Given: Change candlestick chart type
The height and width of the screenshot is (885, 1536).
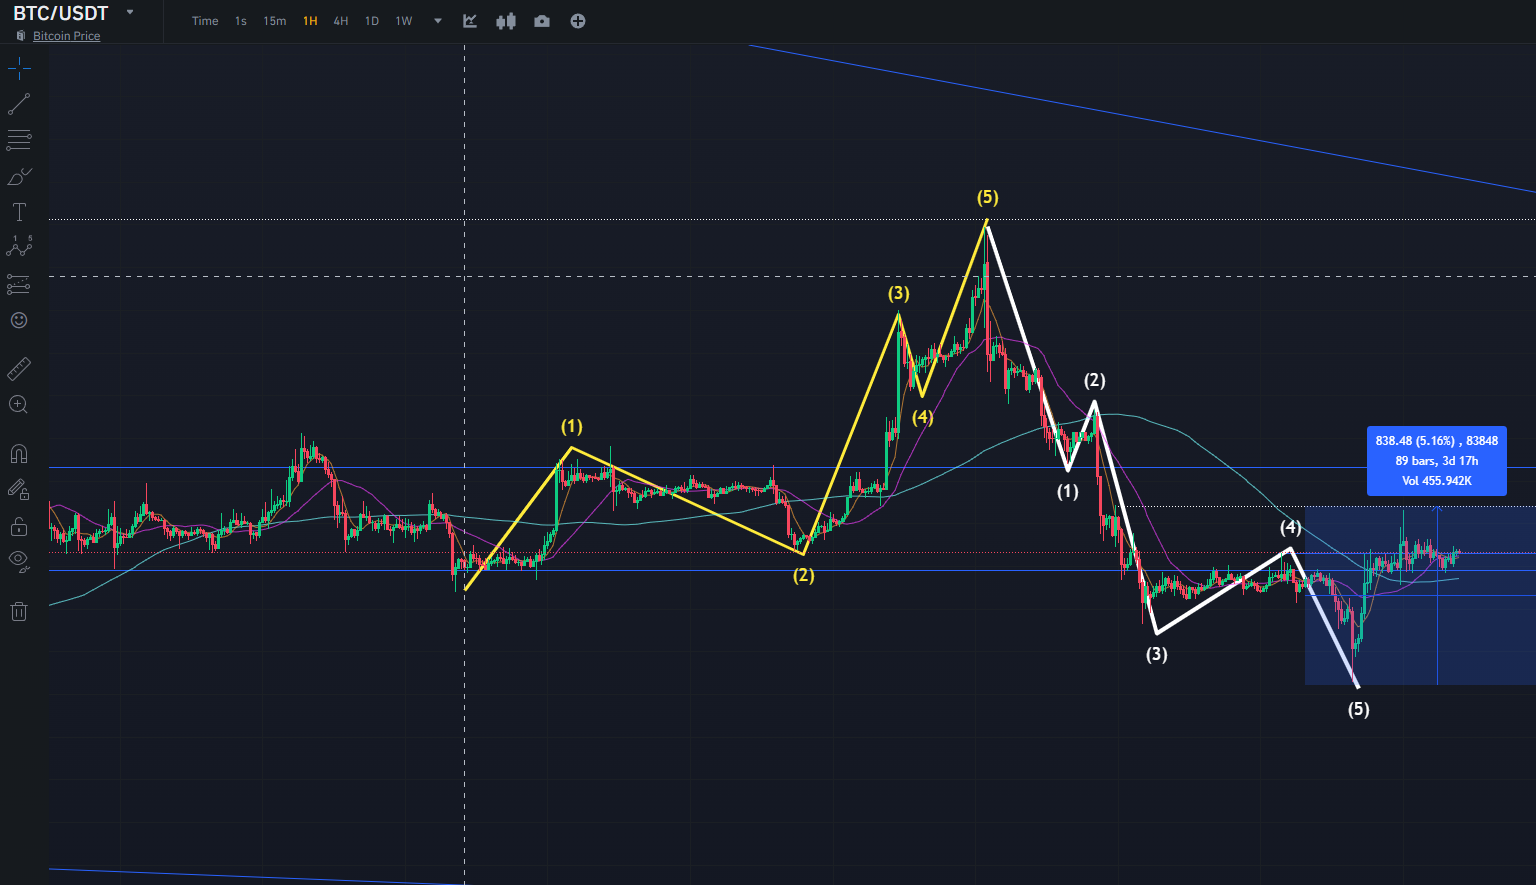Looking at the screenshot, I should (506, 21).
